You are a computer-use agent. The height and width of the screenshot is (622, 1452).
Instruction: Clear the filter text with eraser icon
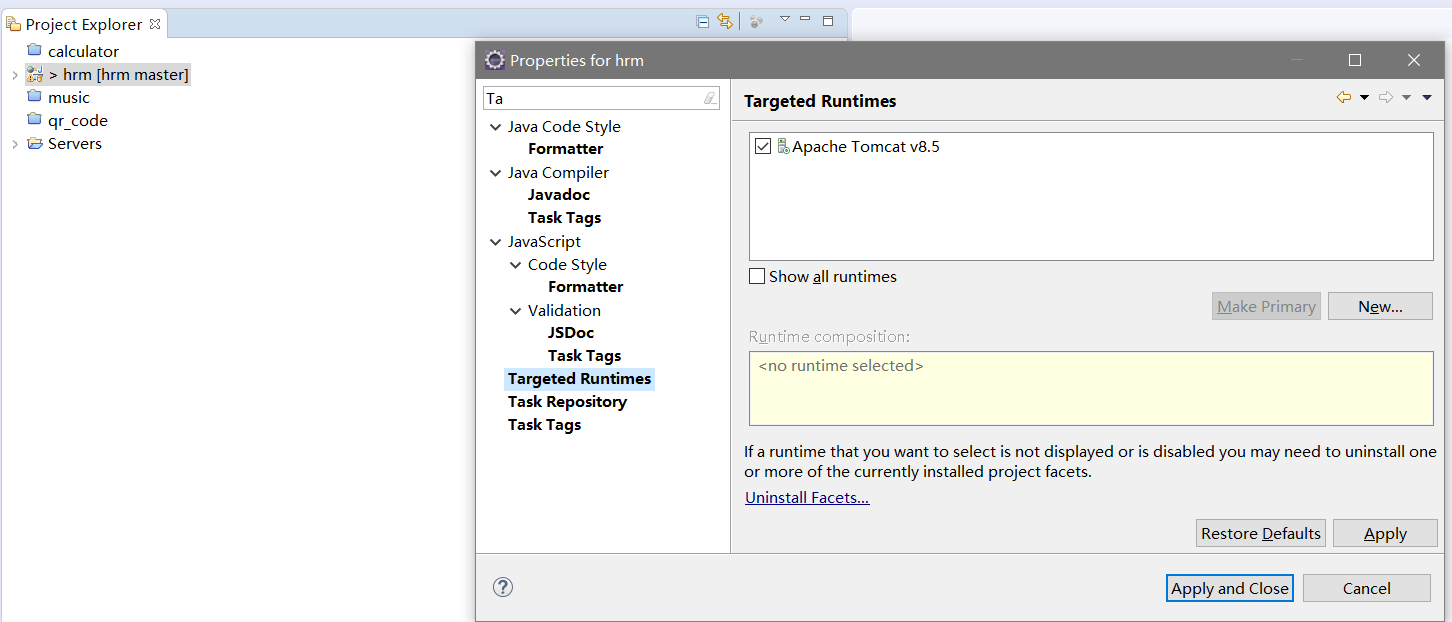pyautogui.click(x=710, y=98)
